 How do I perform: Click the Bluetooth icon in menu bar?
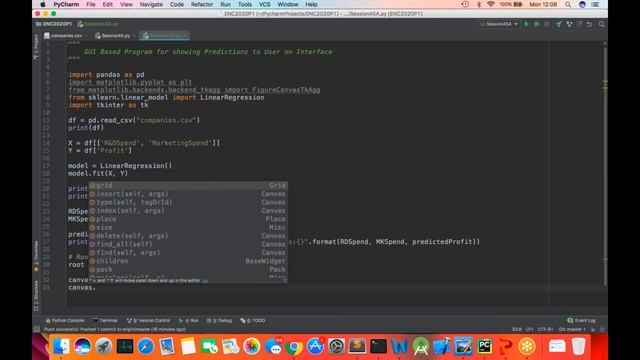[x=478, y=4]
